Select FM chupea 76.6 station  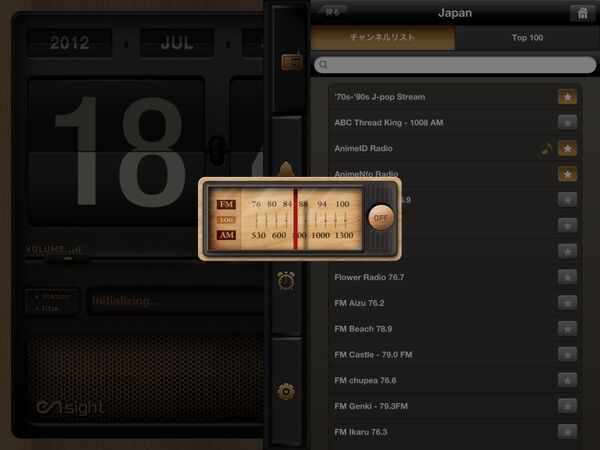(x=455, y=380)
